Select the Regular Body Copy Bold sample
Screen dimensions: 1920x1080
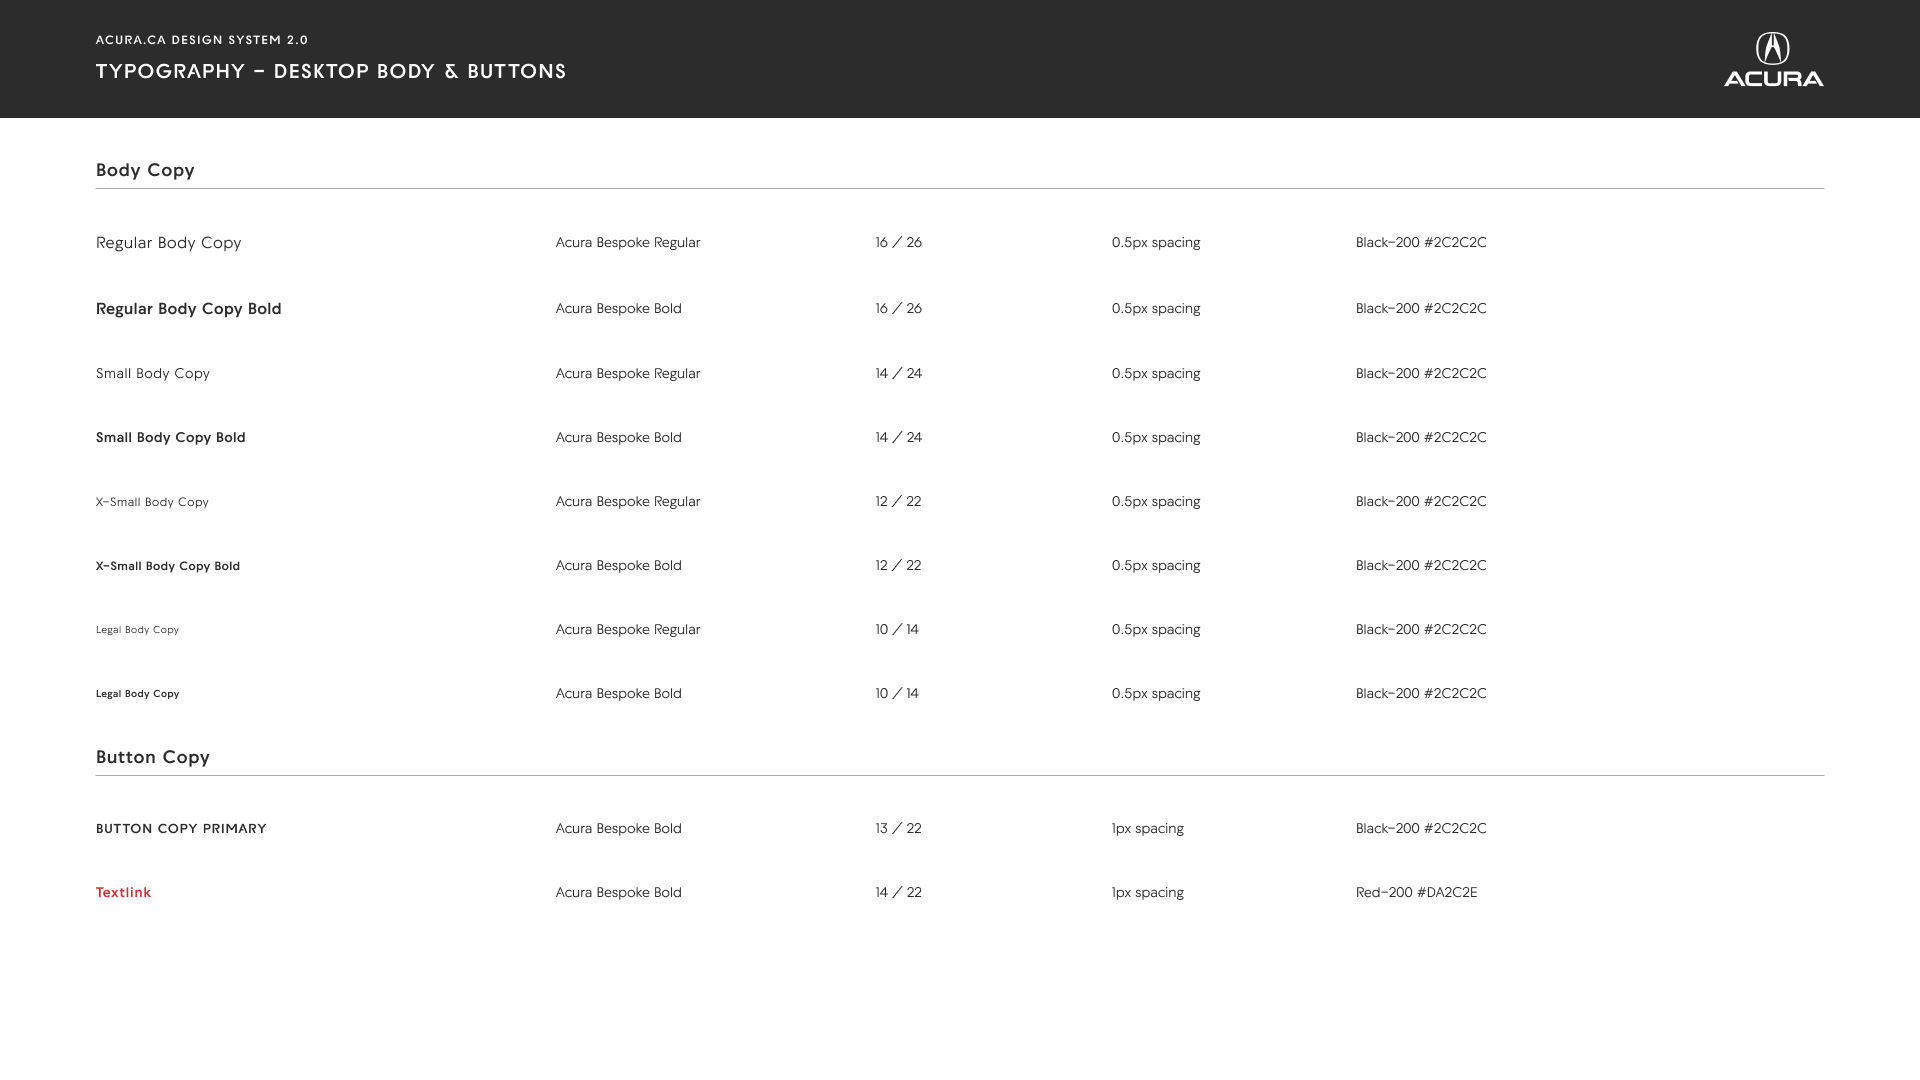189,308
